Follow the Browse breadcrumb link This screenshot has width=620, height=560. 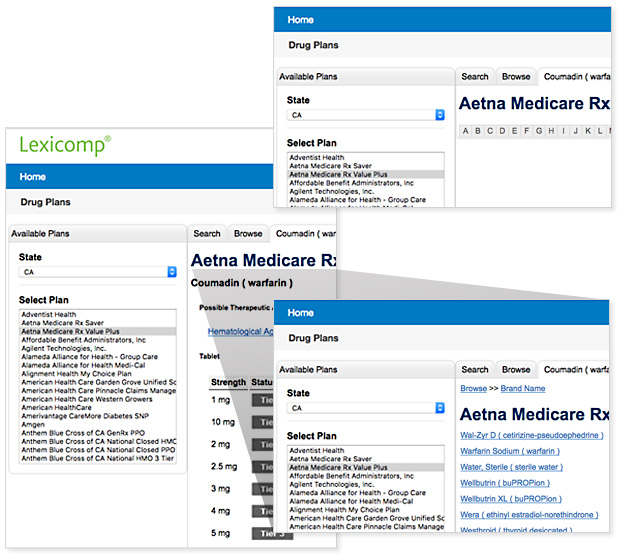pyautogui.click(x=473, y=388)
